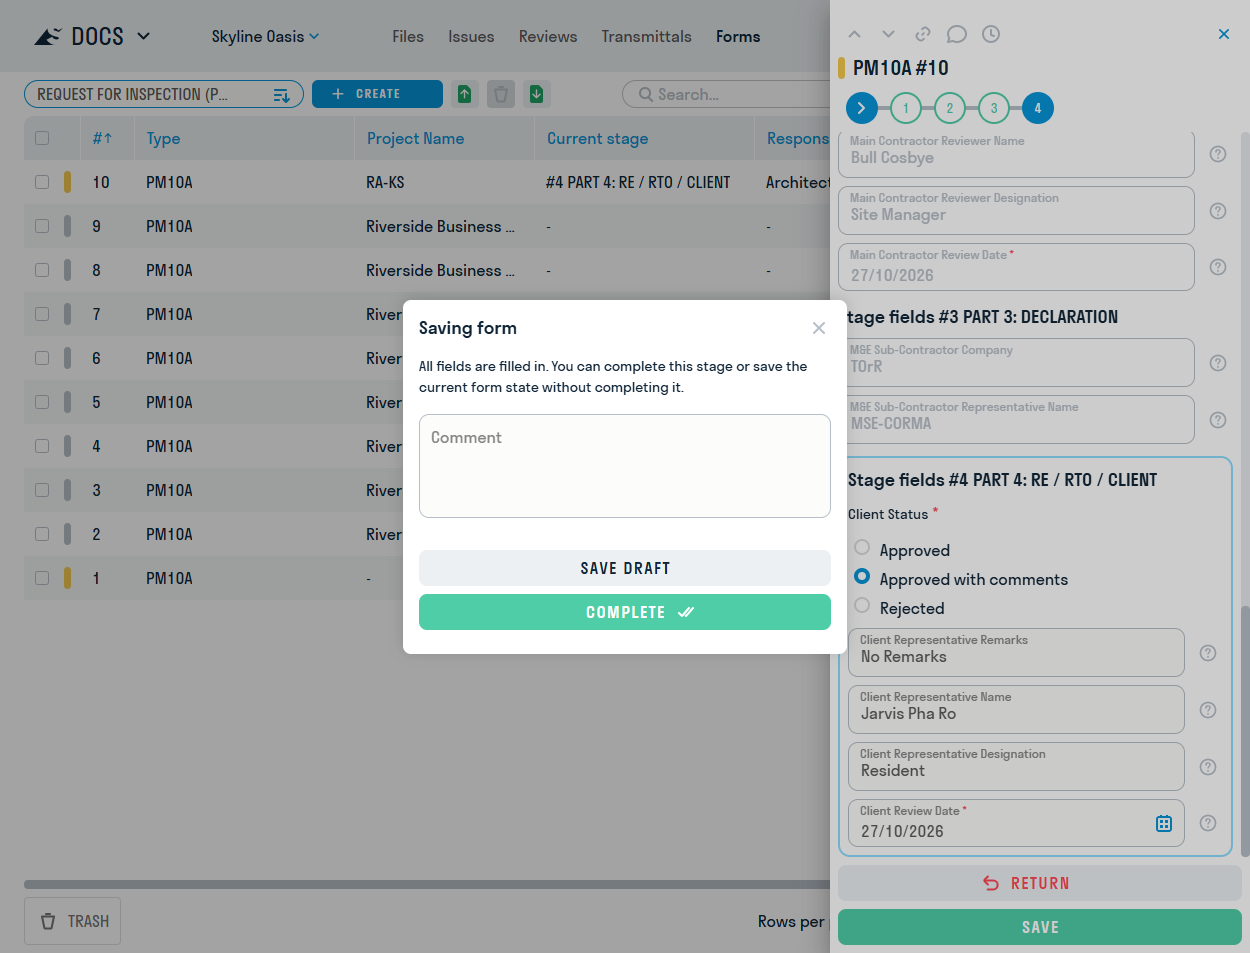Open help for Client Representative Designation
This screenshot has width=1250, height=953.
click(x=1208, y=767)
